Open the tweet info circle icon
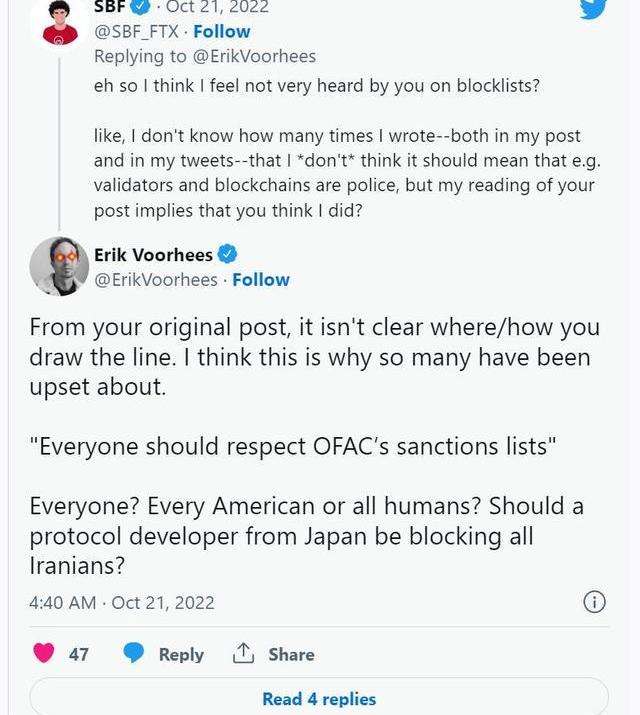 pos(594,601)
